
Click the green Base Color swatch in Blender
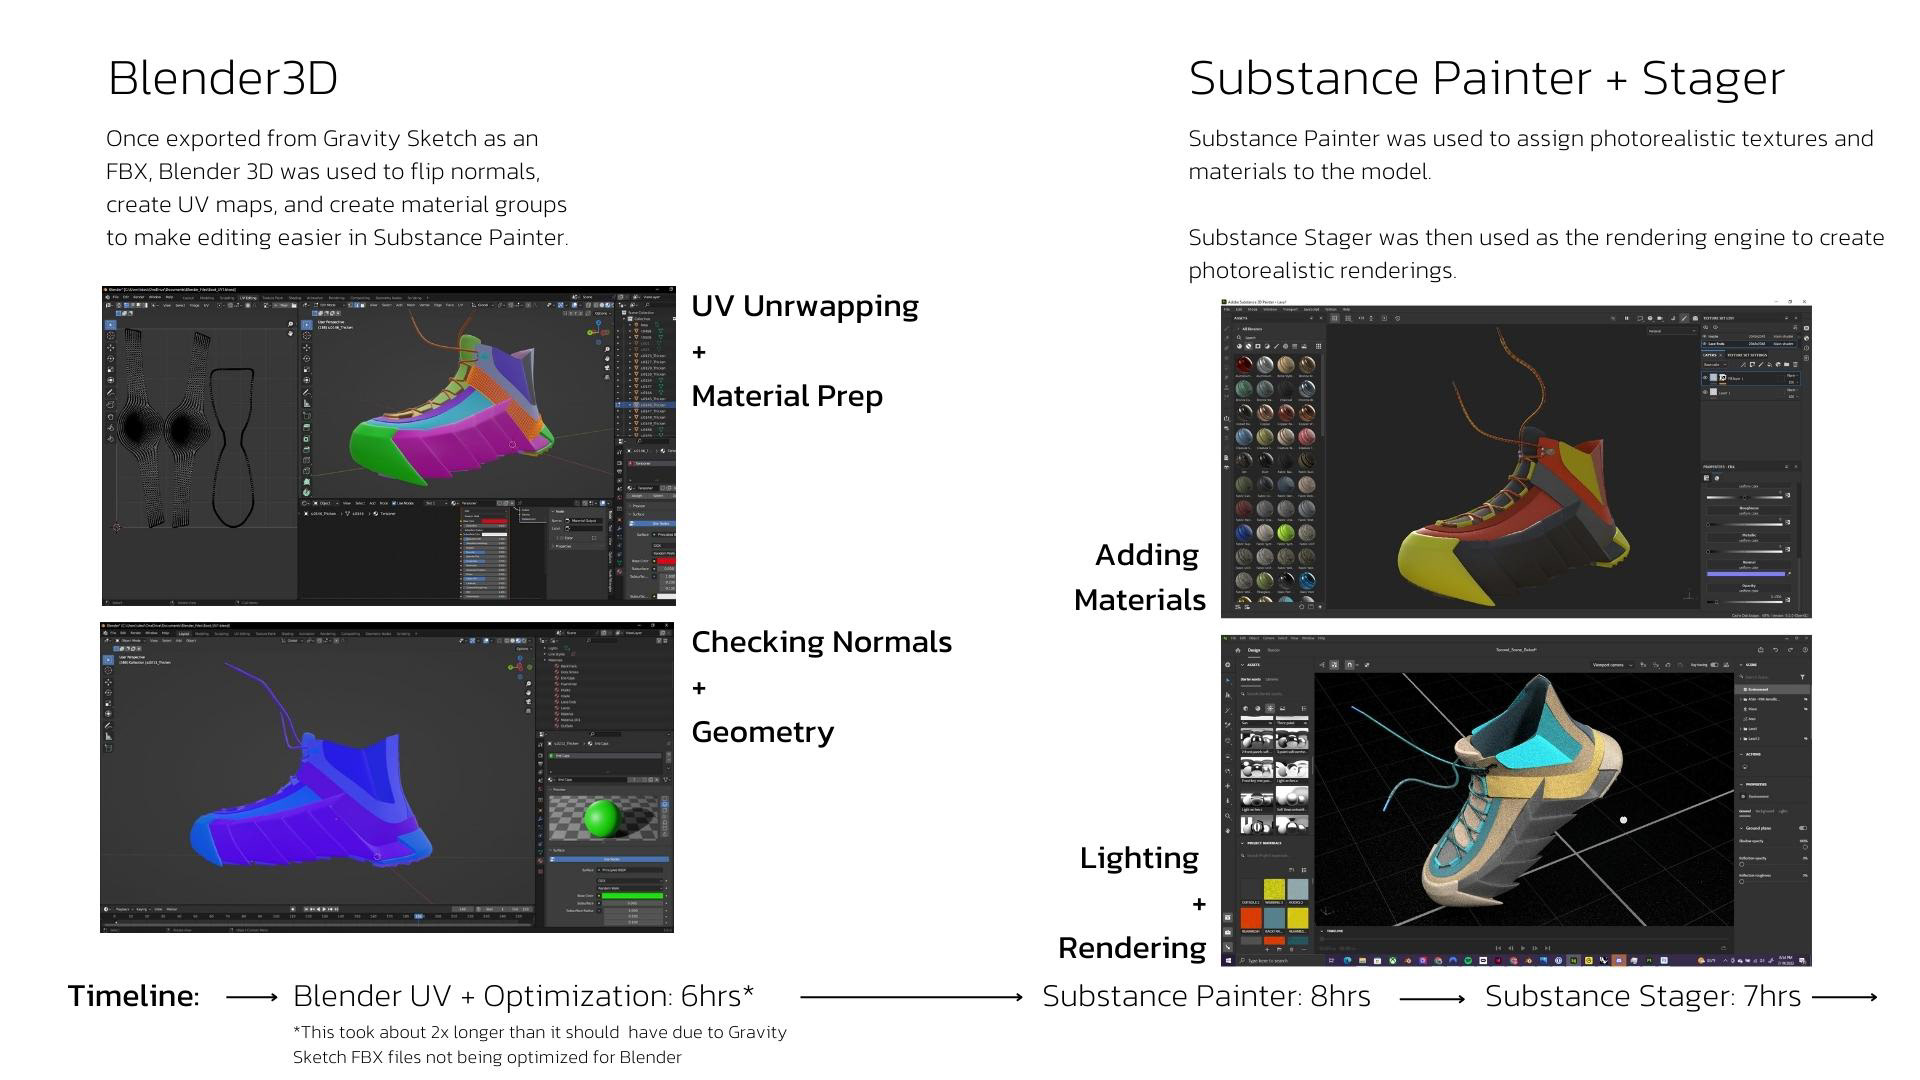click(x=632, y=896)
